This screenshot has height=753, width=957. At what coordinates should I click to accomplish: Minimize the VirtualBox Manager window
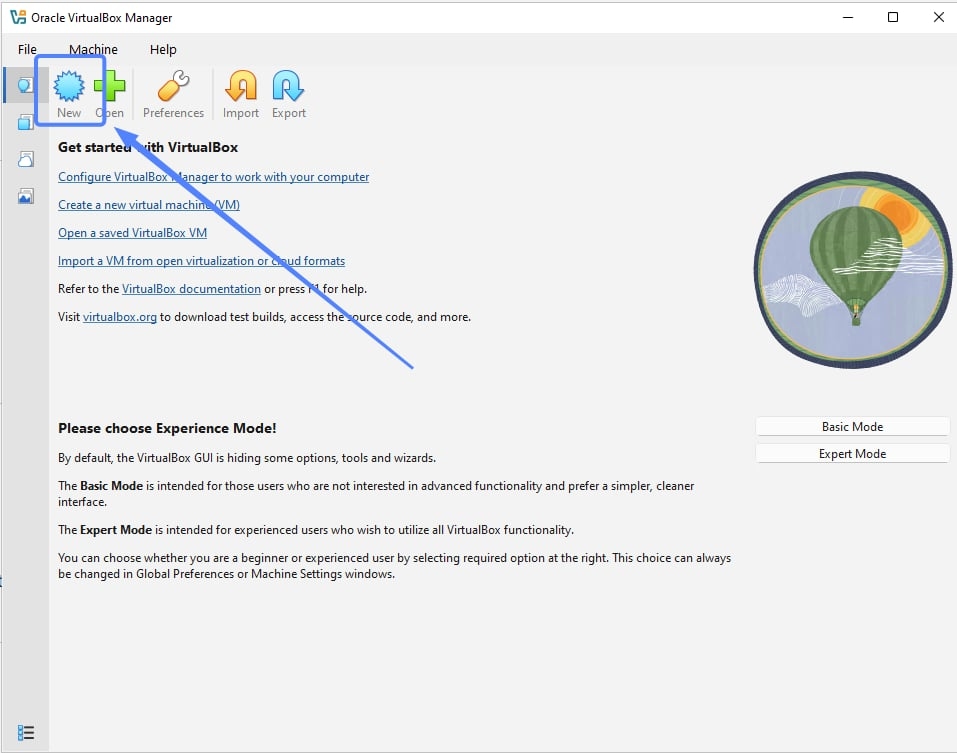point(848,17)
